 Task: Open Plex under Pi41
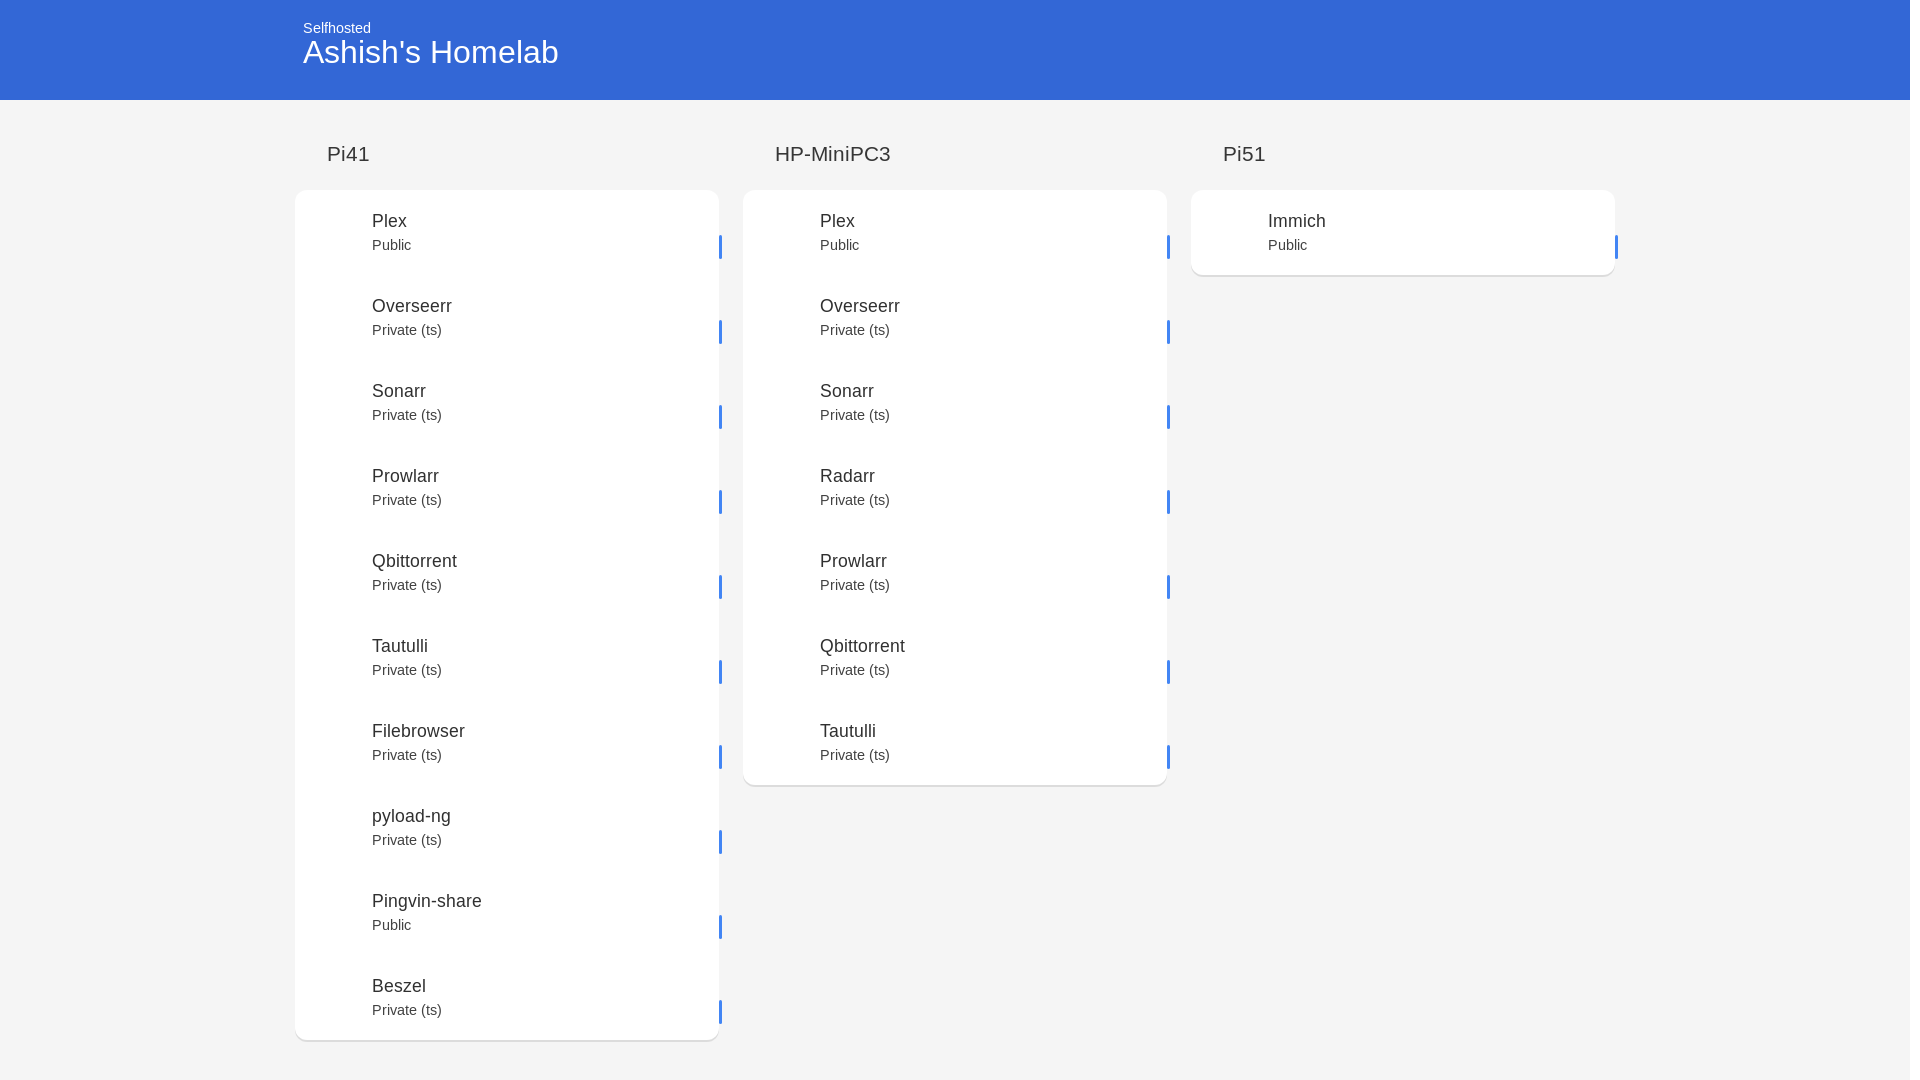coord(507,232)
